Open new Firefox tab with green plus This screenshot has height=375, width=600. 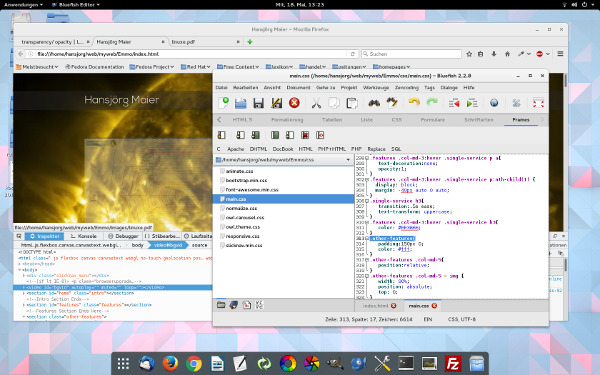(x=250, y=42)
